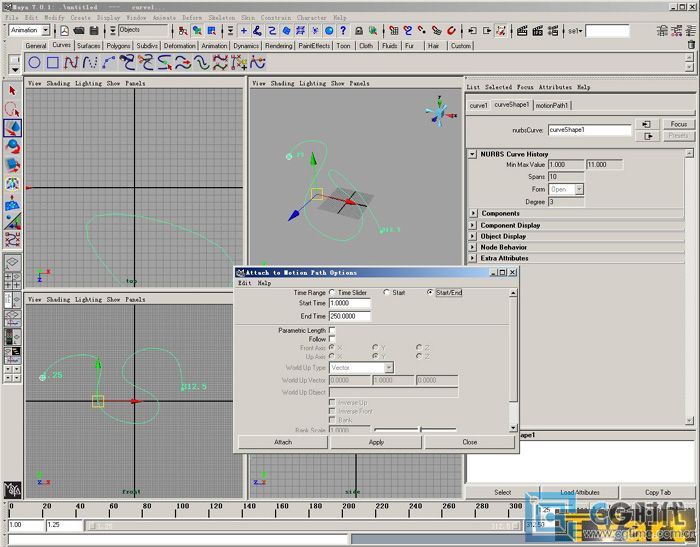Click the magnet make live icon
The height and width of the screenshot is (547, 700).
click(x=451, y=30)
